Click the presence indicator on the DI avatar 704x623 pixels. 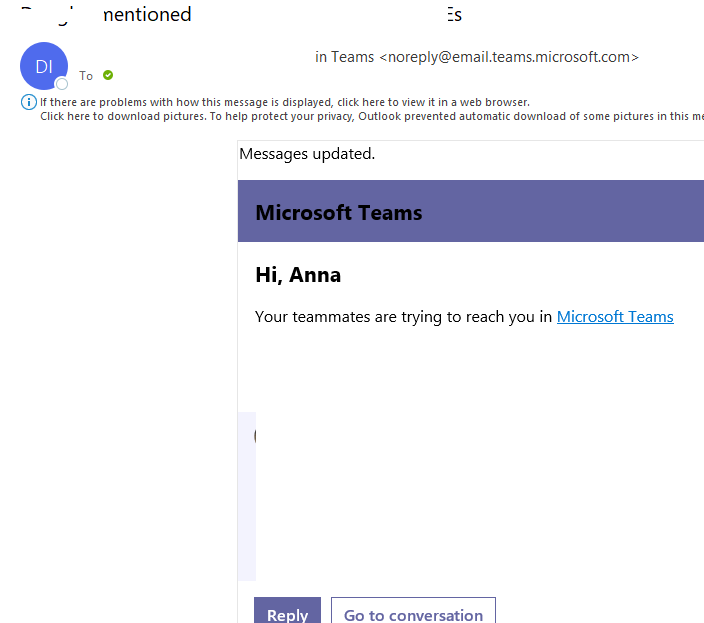(62, 84)
